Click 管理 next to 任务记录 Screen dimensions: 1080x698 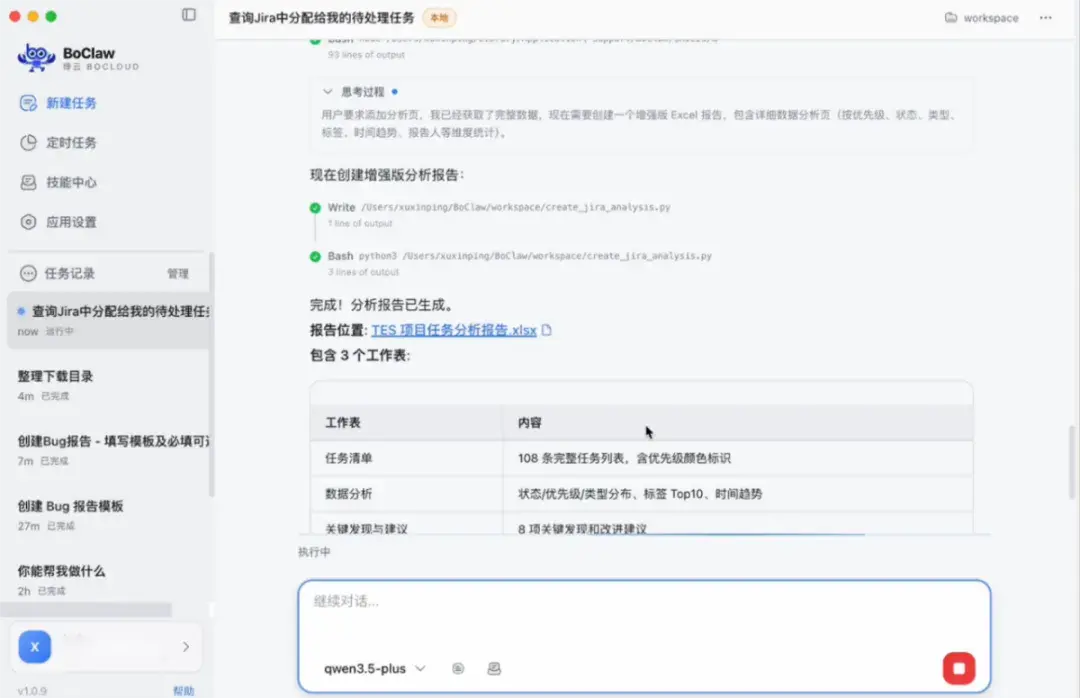178,274
